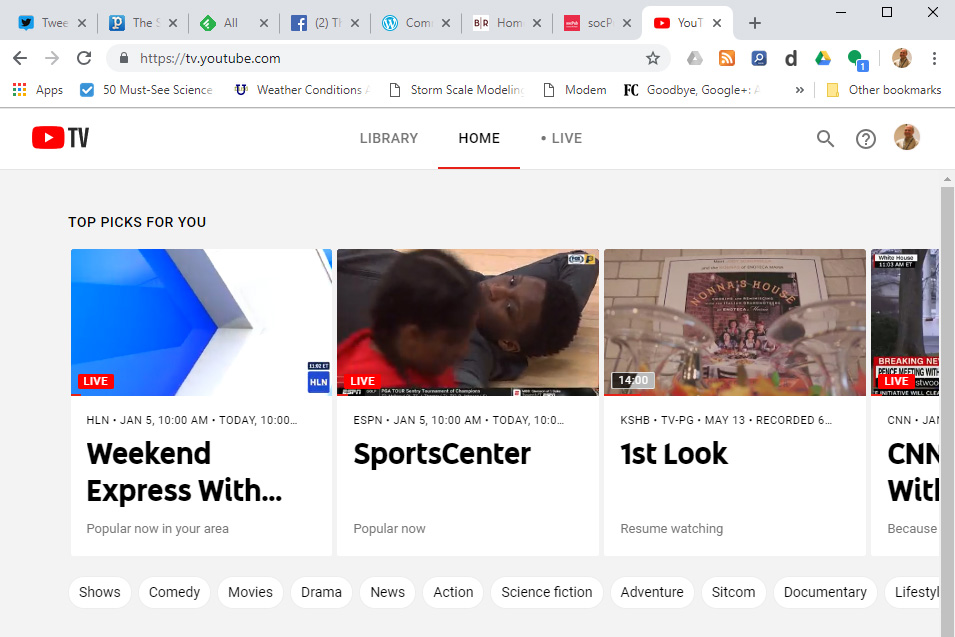Viewport: 955px width, 637px height.
Task: Open the 1st Look recorded thumbnail
Action: (x=735, y=322)
